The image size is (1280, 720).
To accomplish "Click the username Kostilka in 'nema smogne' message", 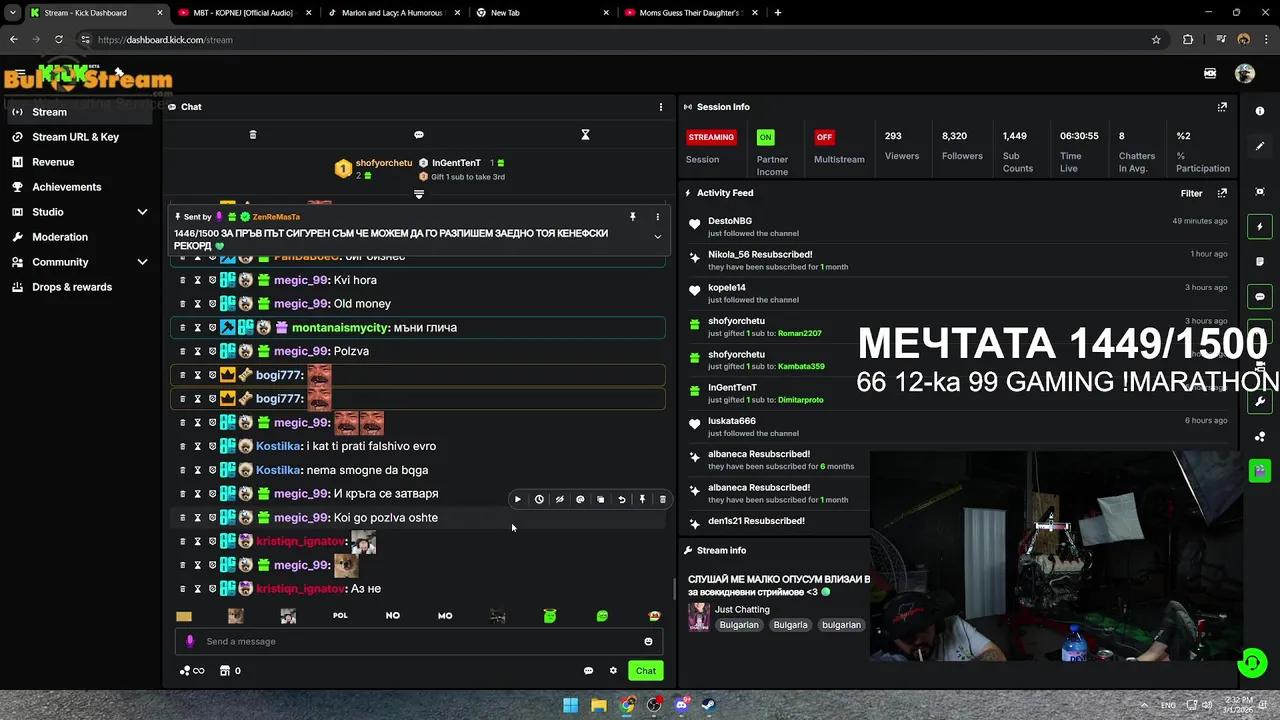I will point(278,470).
